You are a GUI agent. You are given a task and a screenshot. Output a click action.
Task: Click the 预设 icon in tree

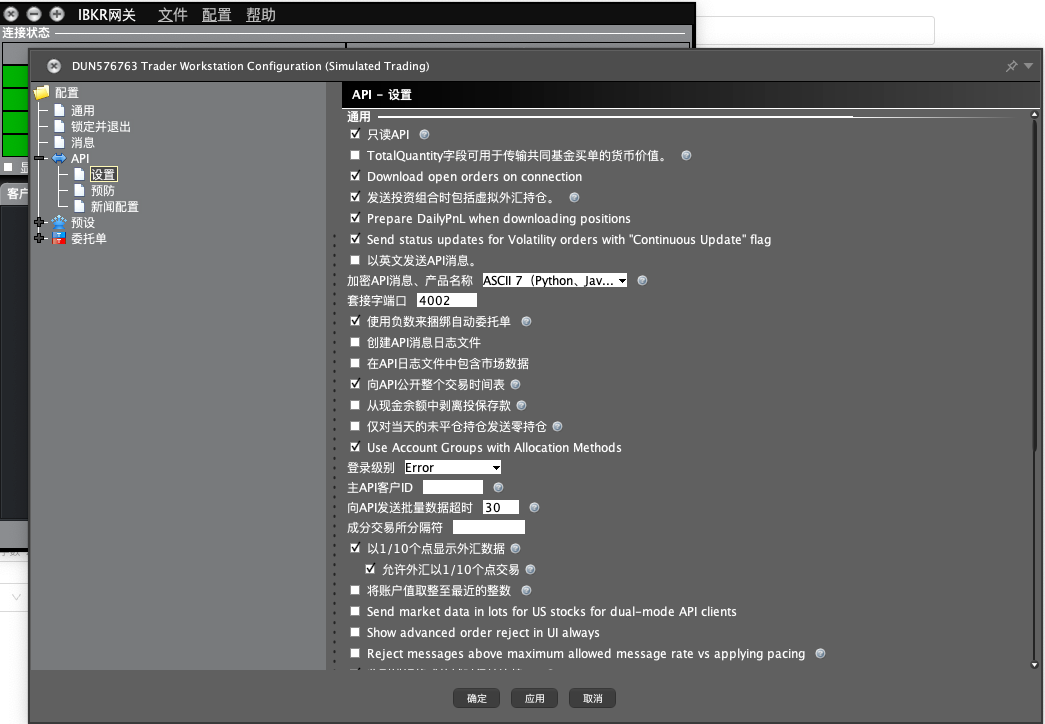tap(59, 222)
